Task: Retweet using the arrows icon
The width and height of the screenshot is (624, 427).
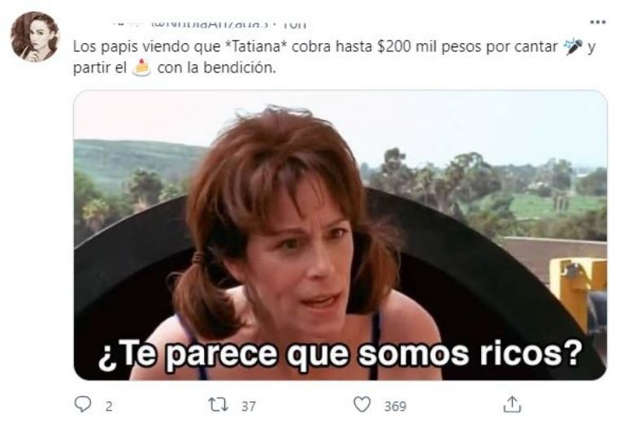Action: (x=218, y=405)
